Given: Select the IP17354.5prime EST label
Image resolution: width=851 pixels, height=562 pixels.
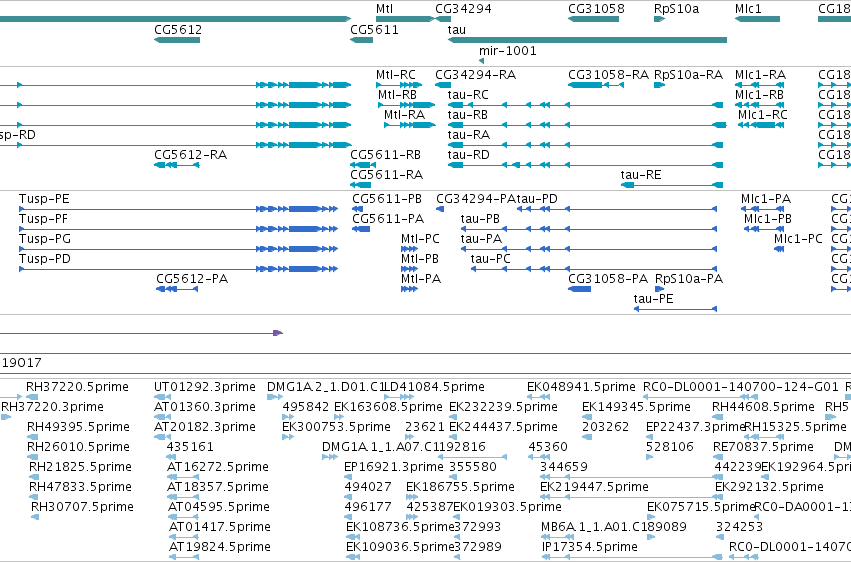Looking at the screenshot, I should coord(590,547).
